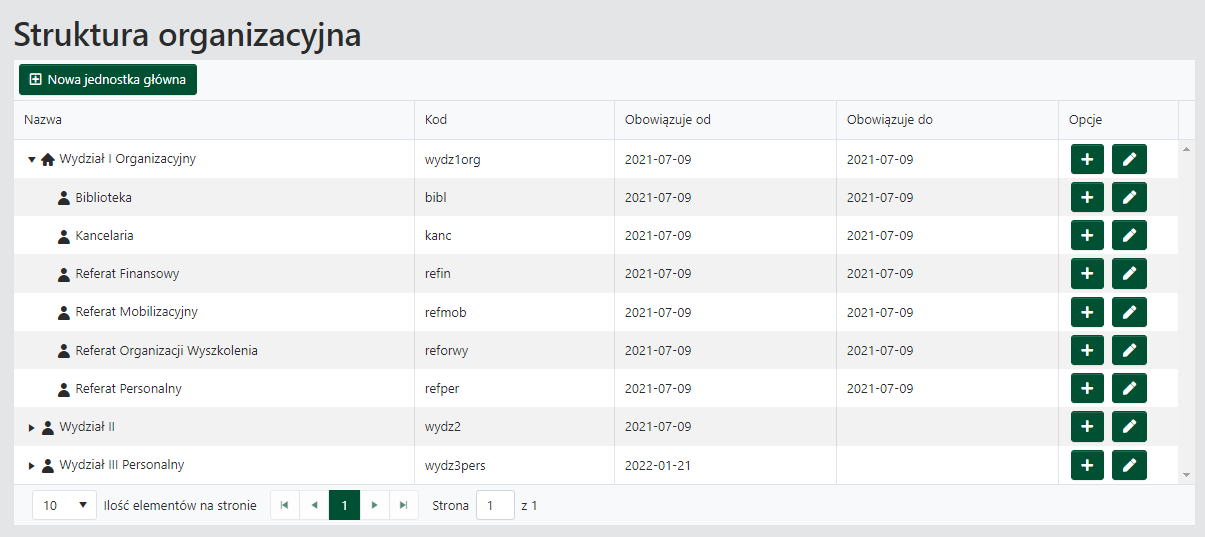The width and height of the screenshot is (1205, 537).
Task: Select page 1 in the pager
Action: [x=344, y=506]
